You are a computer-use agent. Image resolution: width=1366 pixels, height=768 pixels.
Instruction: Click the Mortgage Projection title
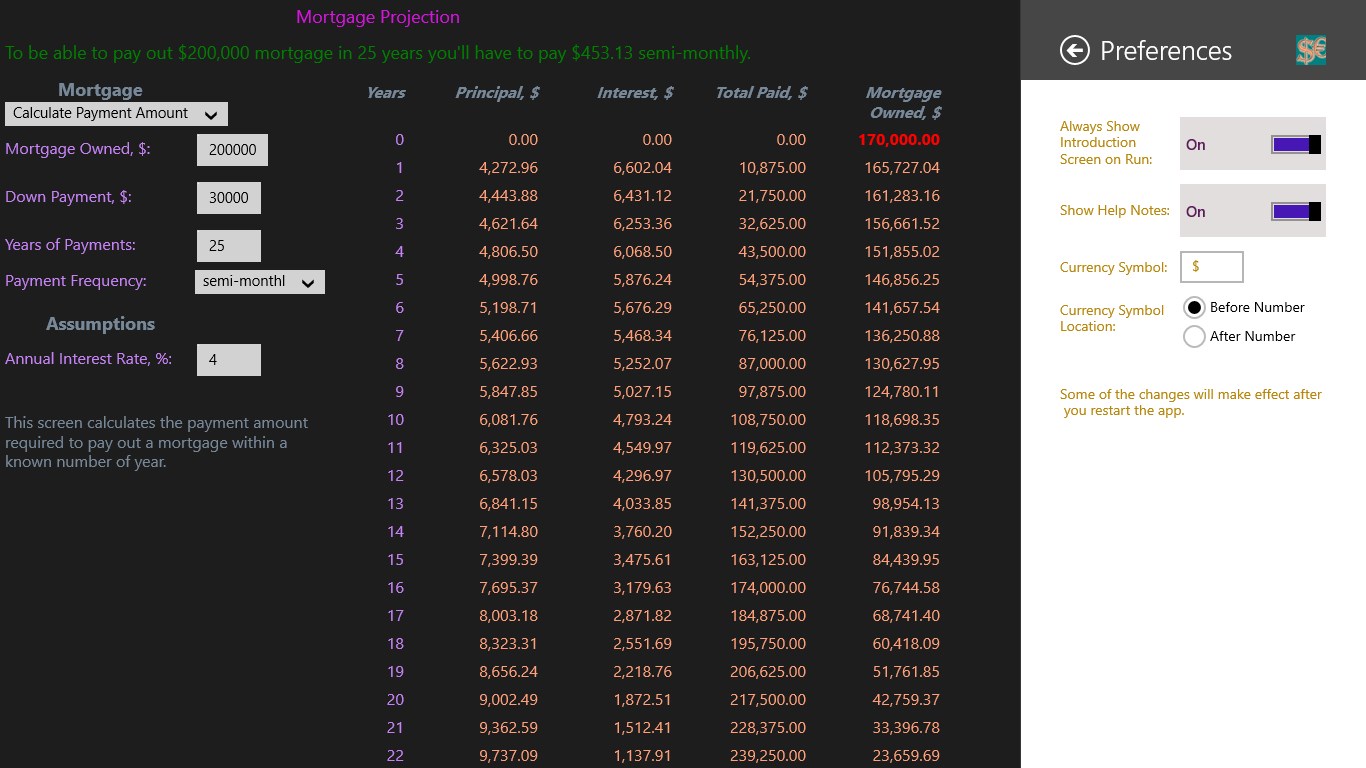point(378,17)
